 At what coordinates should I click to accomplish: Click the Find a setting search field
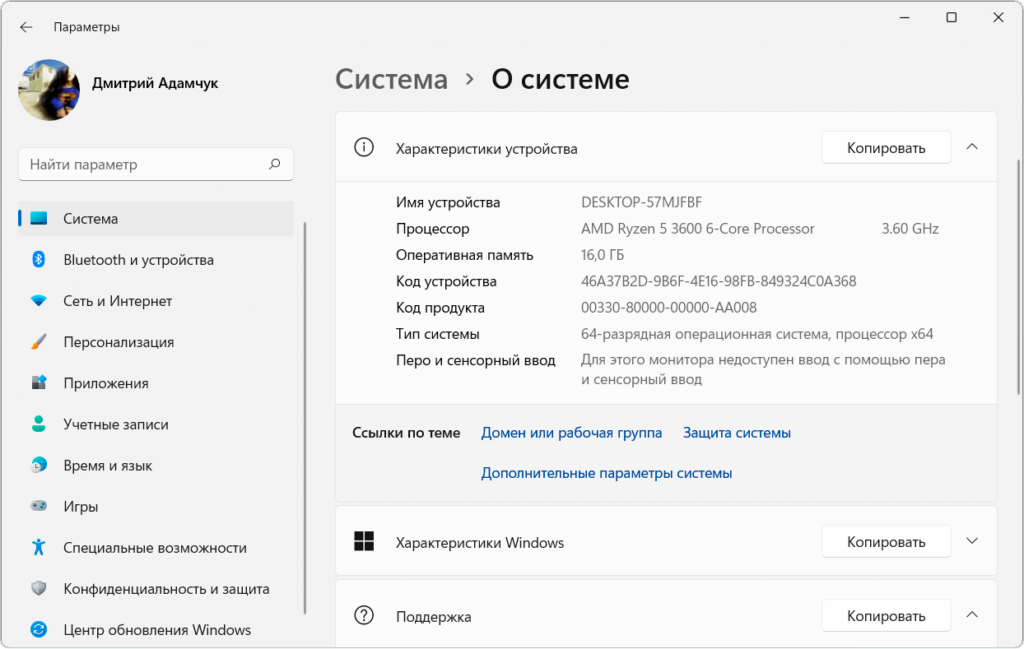coord(145,164)
